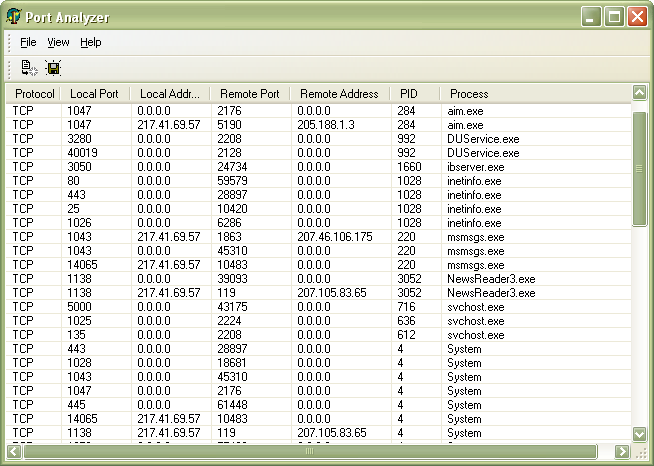Screen dimensions: 654x466
Task: Select remote address 205.188.1.3
Action: click(326, 125)
